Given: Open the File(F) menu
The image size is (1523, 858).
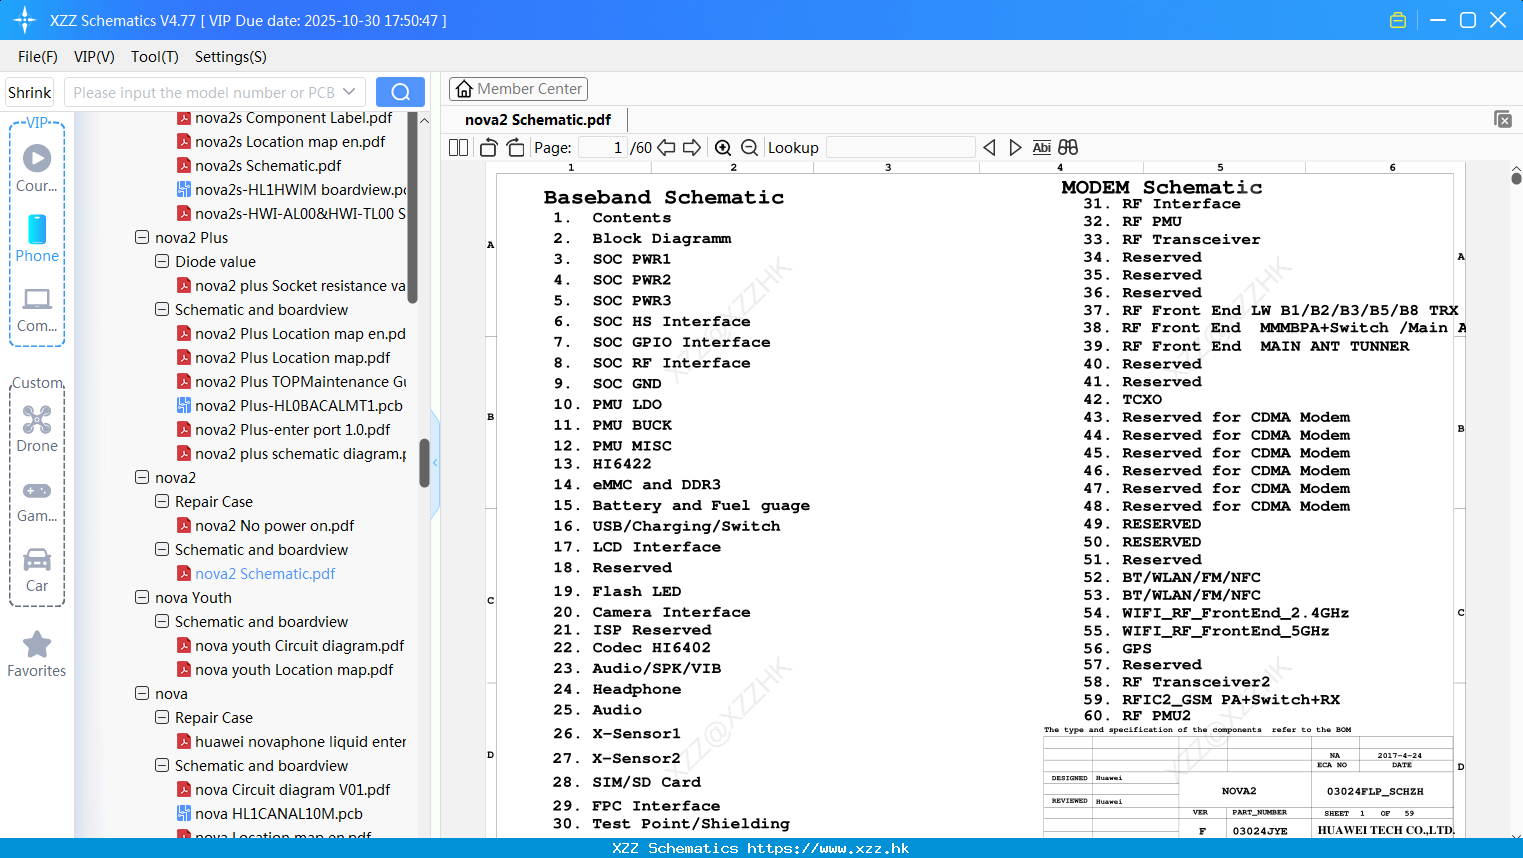Looking at the screenshot, I should point(38,57).
